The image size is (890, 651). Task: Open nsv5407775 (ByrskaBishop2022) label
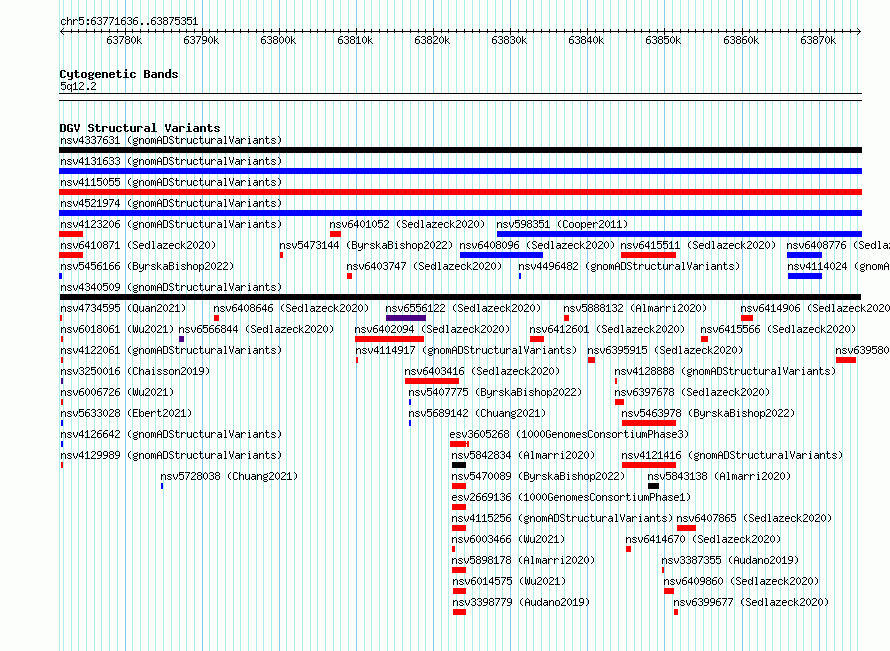click(x=496, y=392)
